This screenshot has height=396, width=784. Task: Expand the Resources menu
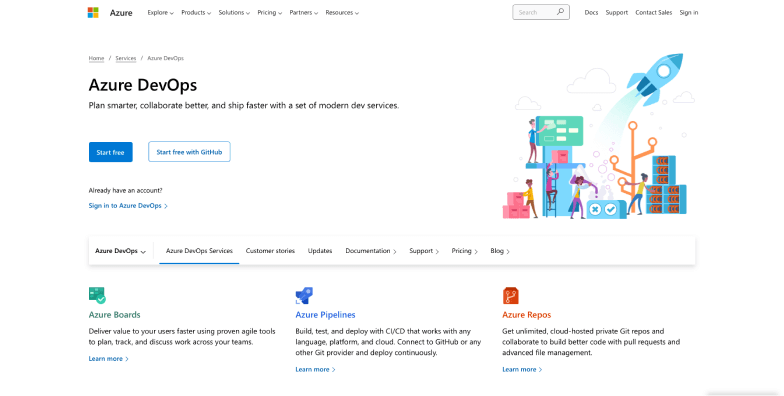point(342,12)
